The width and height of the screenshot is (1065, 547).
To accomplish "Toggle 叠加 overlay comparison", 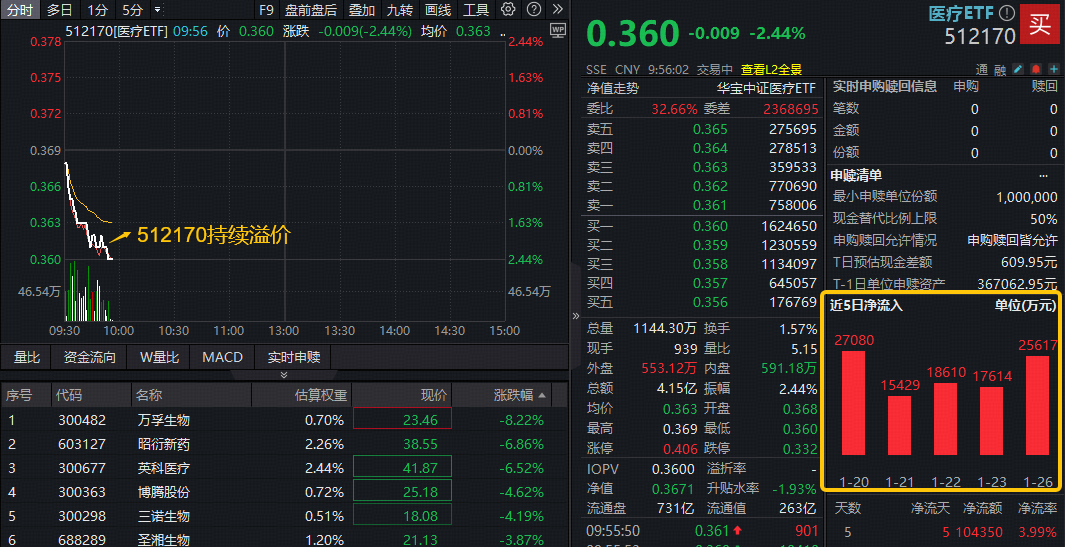I will [362, 10].
